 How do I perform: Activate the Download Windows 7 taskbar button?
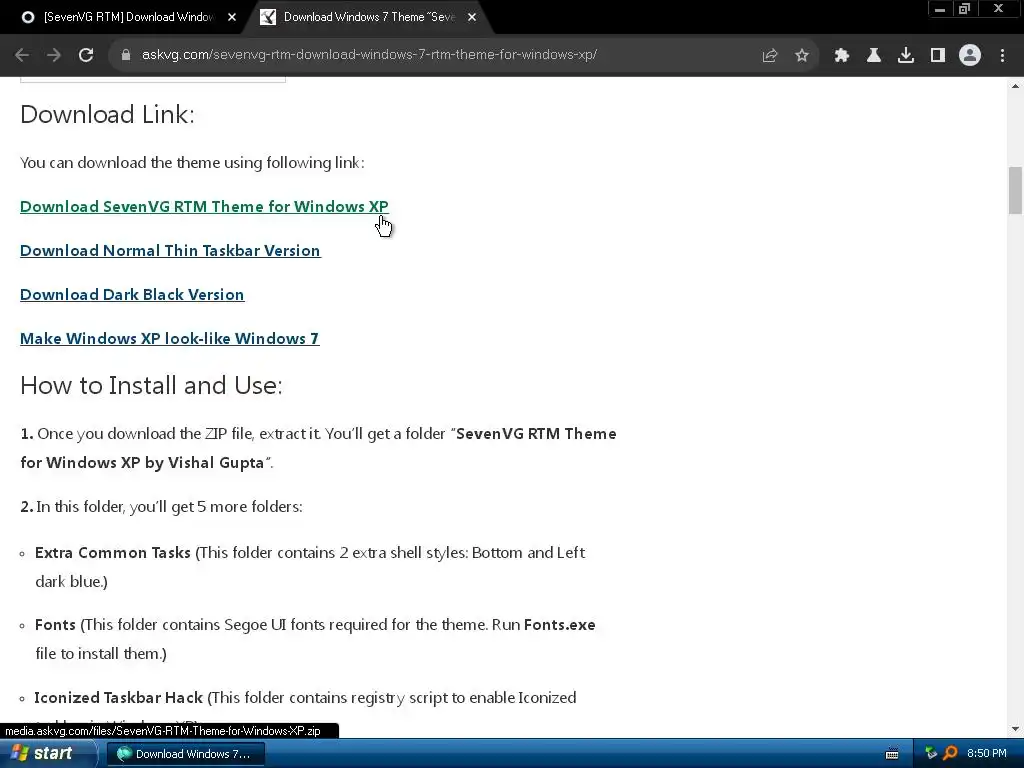tap(185, 754)
